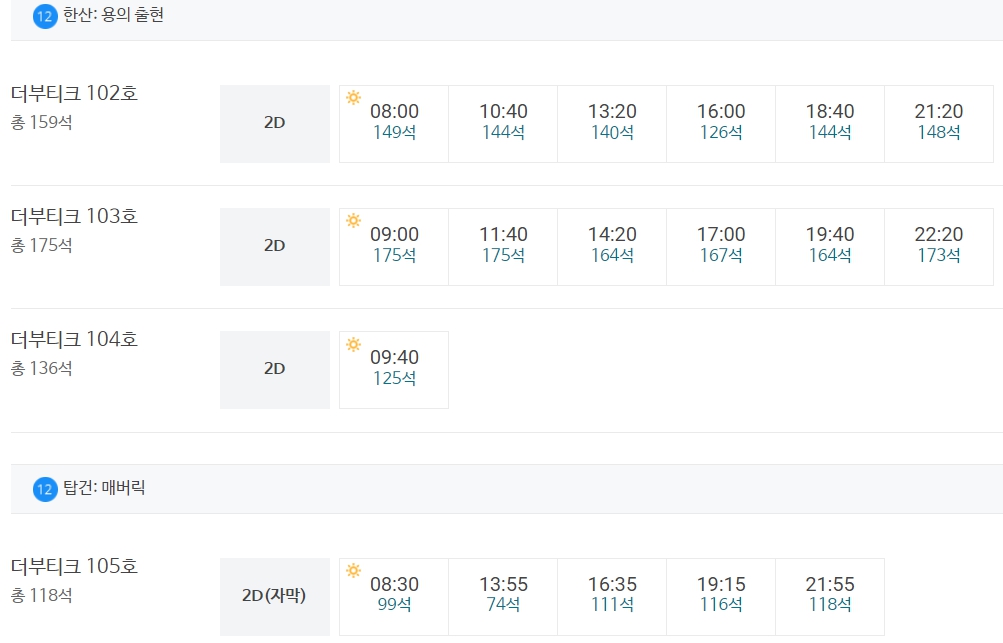This screenshot has height=643, width=1003.
Task: Pick the 21:55 showtime with 118석
Action: (830, 596)
